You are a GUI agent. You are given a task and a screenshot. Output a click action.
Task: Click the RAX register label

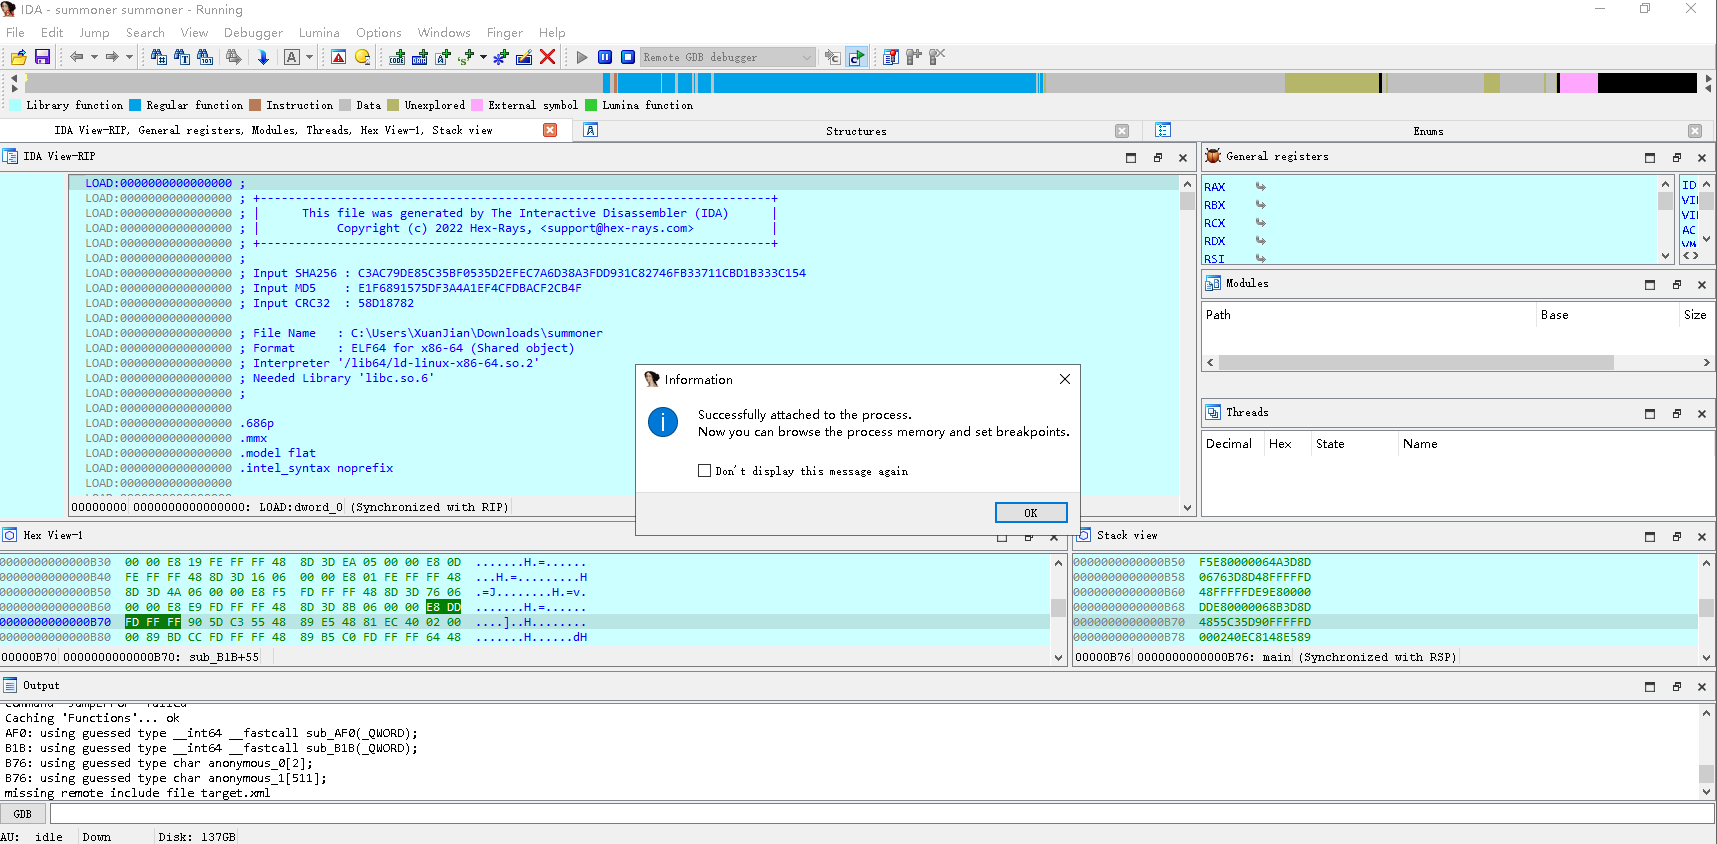coord(1214,187)
